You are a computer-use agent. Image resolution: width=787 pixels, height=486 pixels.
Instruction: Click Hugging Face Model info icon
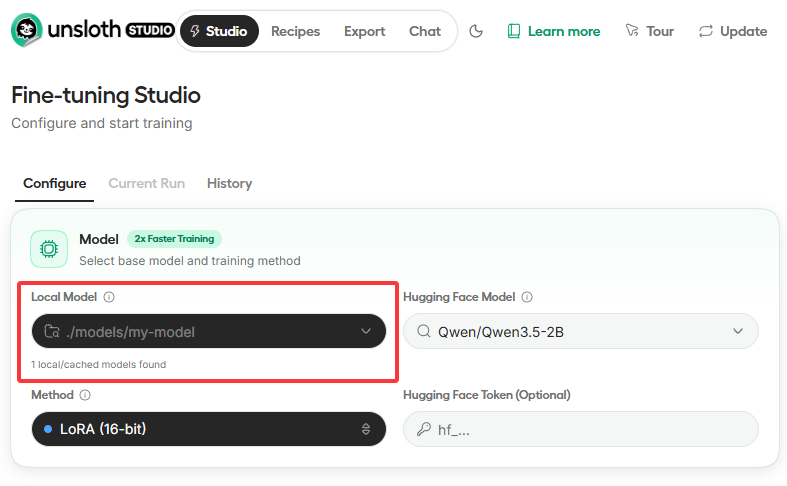tap(527, 297)
